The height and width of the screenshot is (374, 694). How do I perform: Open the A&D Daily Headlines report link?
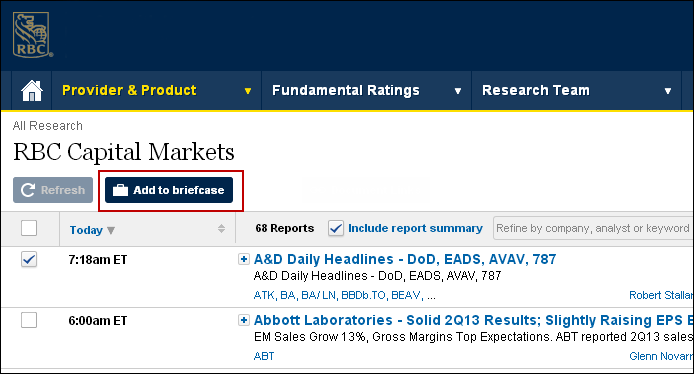(405, 259)
